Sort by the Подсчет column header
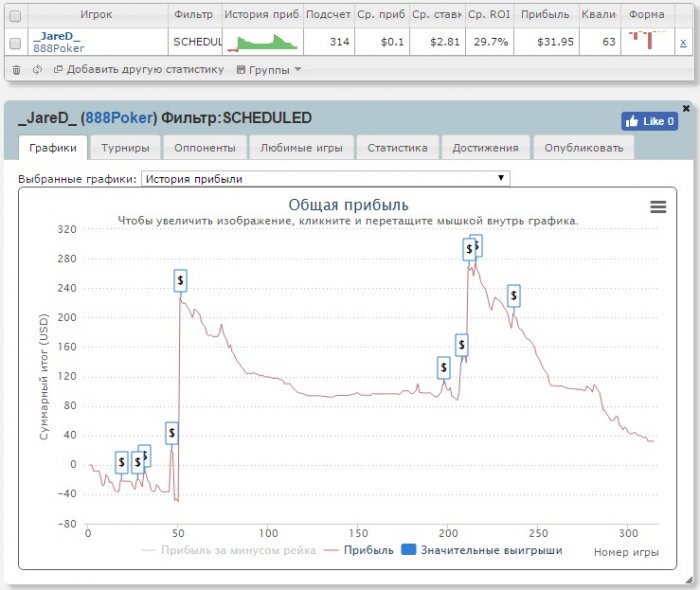 (328, 14)
